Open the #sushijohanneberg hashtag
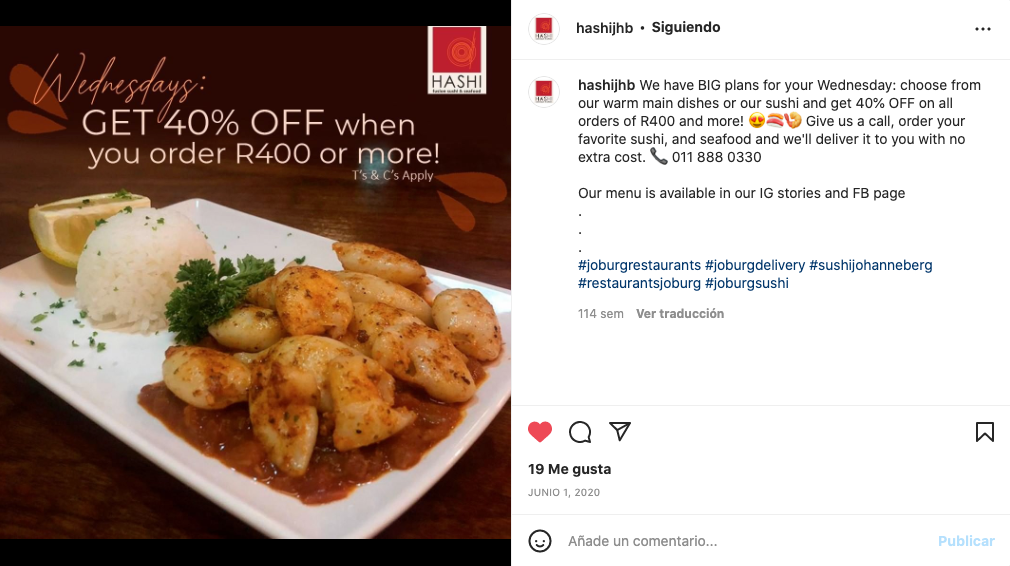This screenshot has width=1010, height=566. (x=870, y=265)
